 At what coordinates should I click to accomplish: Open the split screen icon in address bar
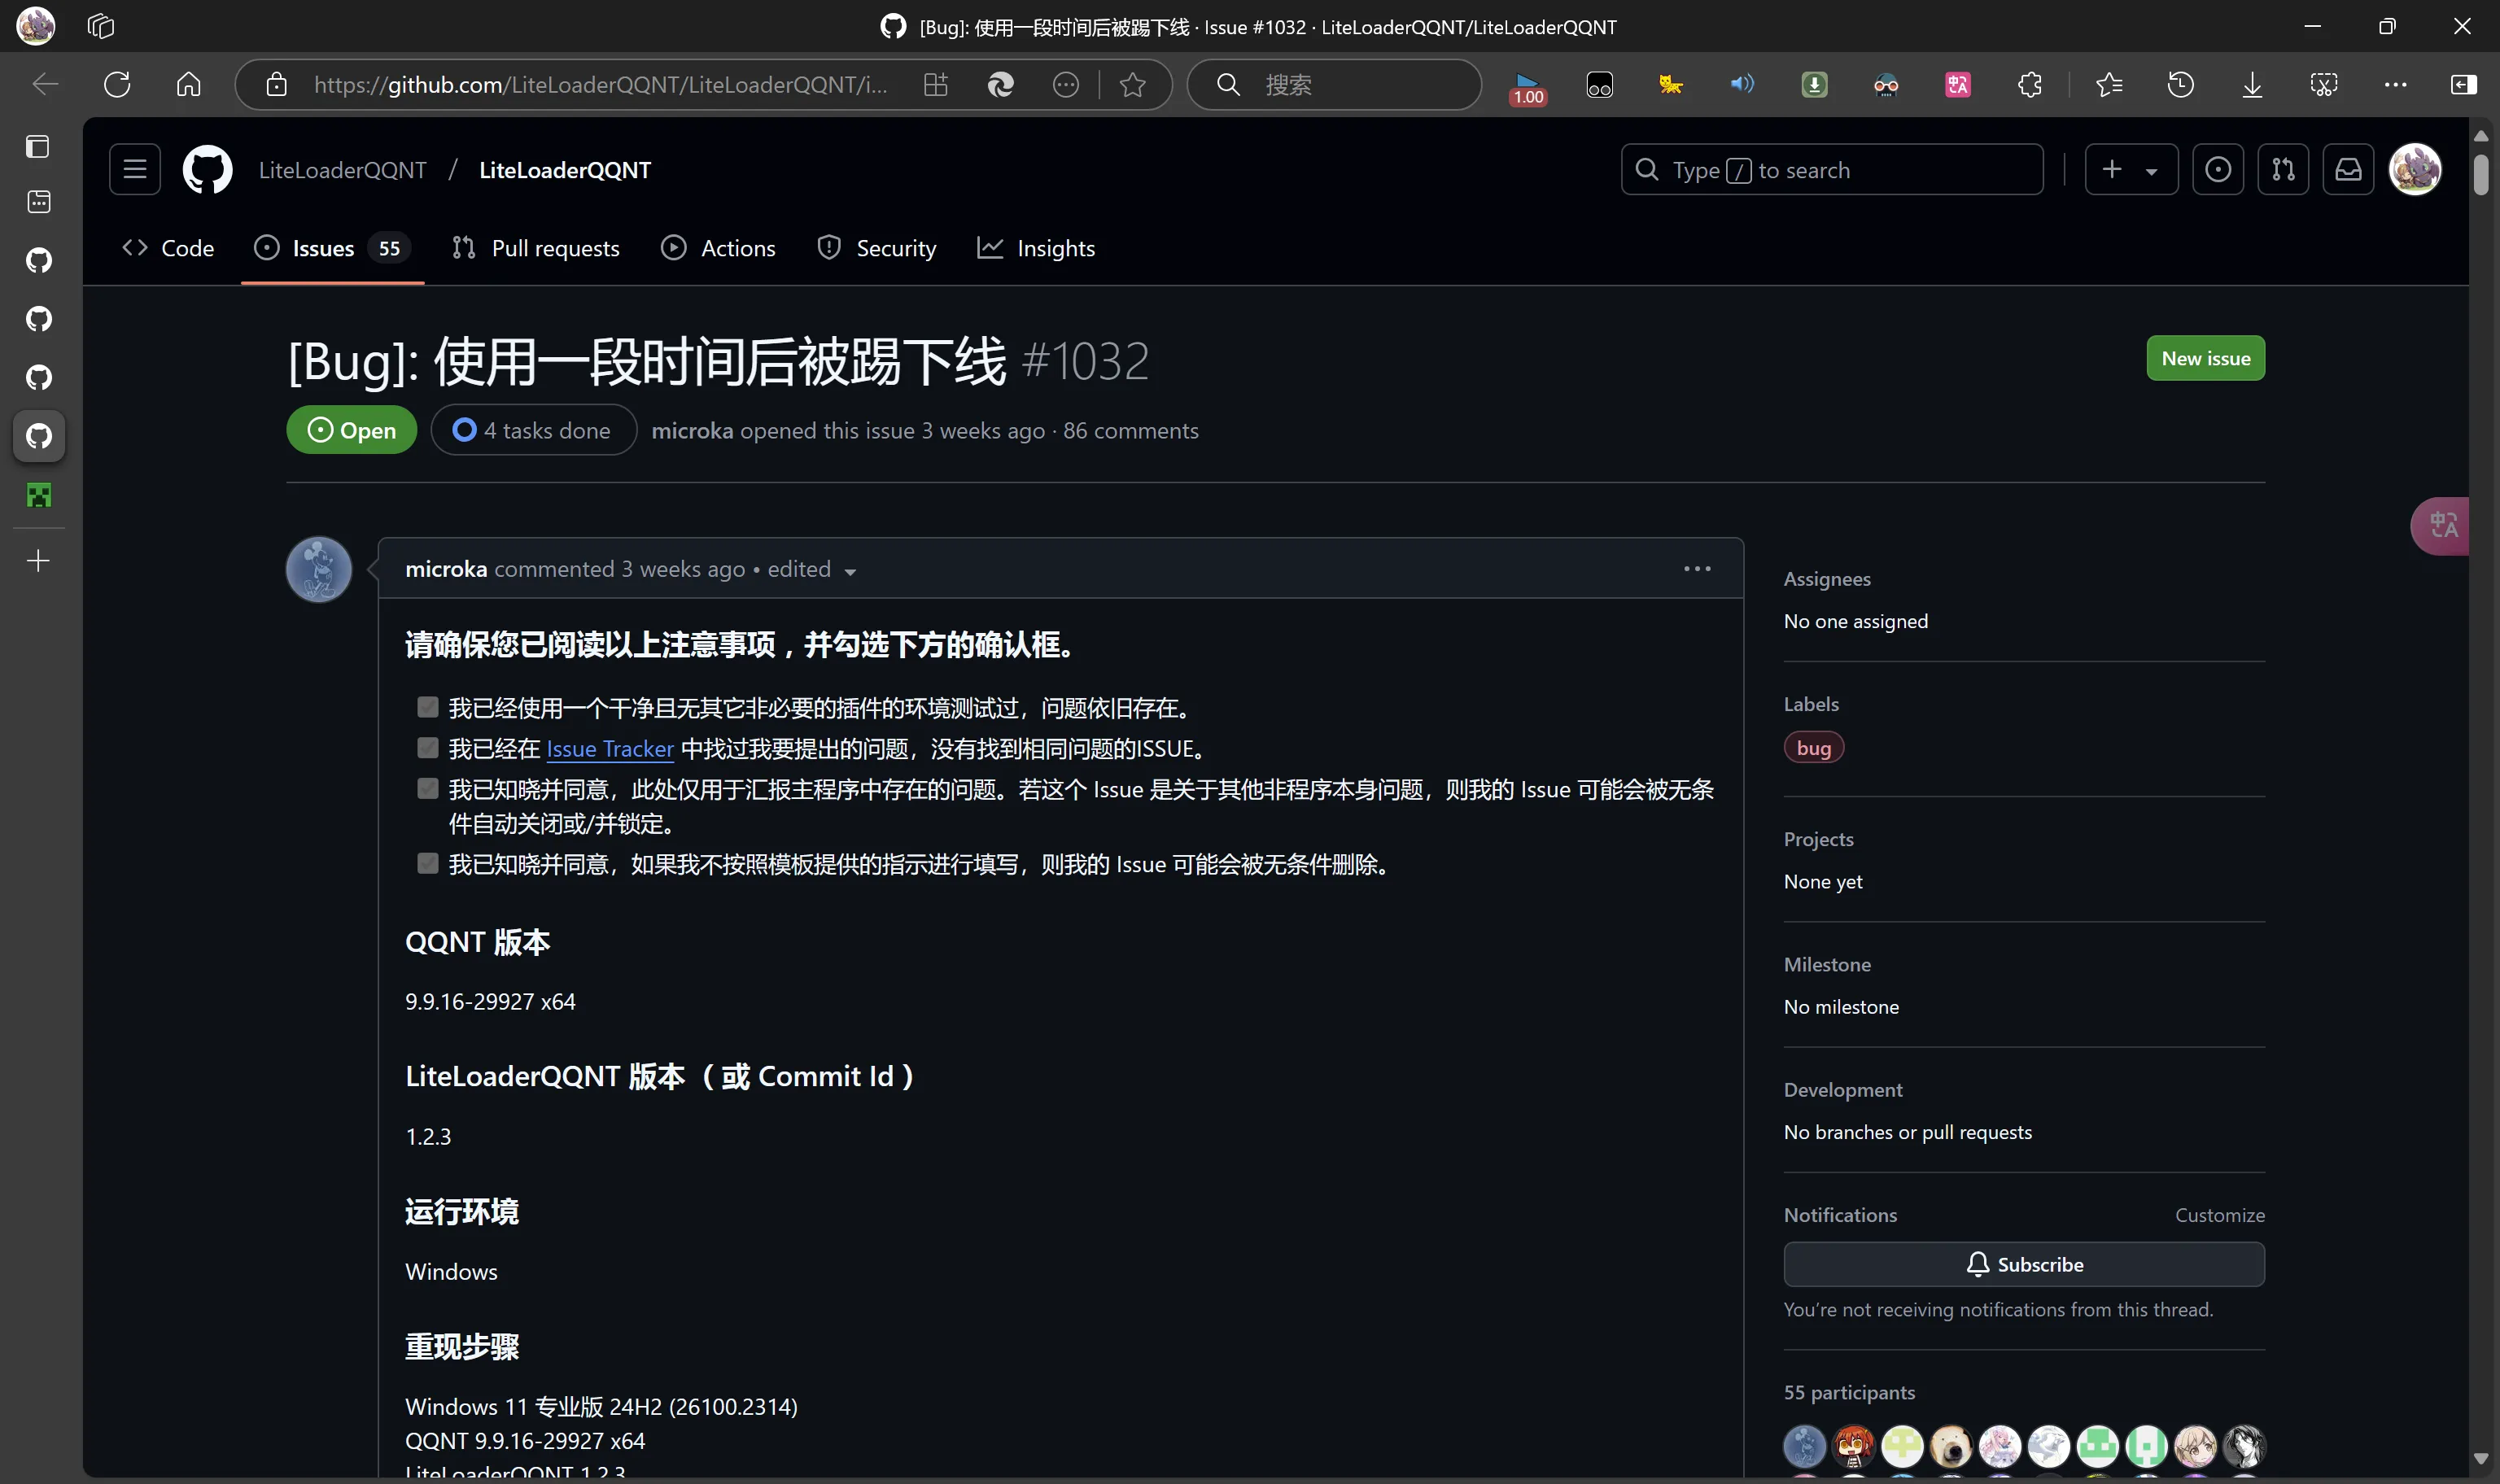pyautogui.click(x=935, y=85)
